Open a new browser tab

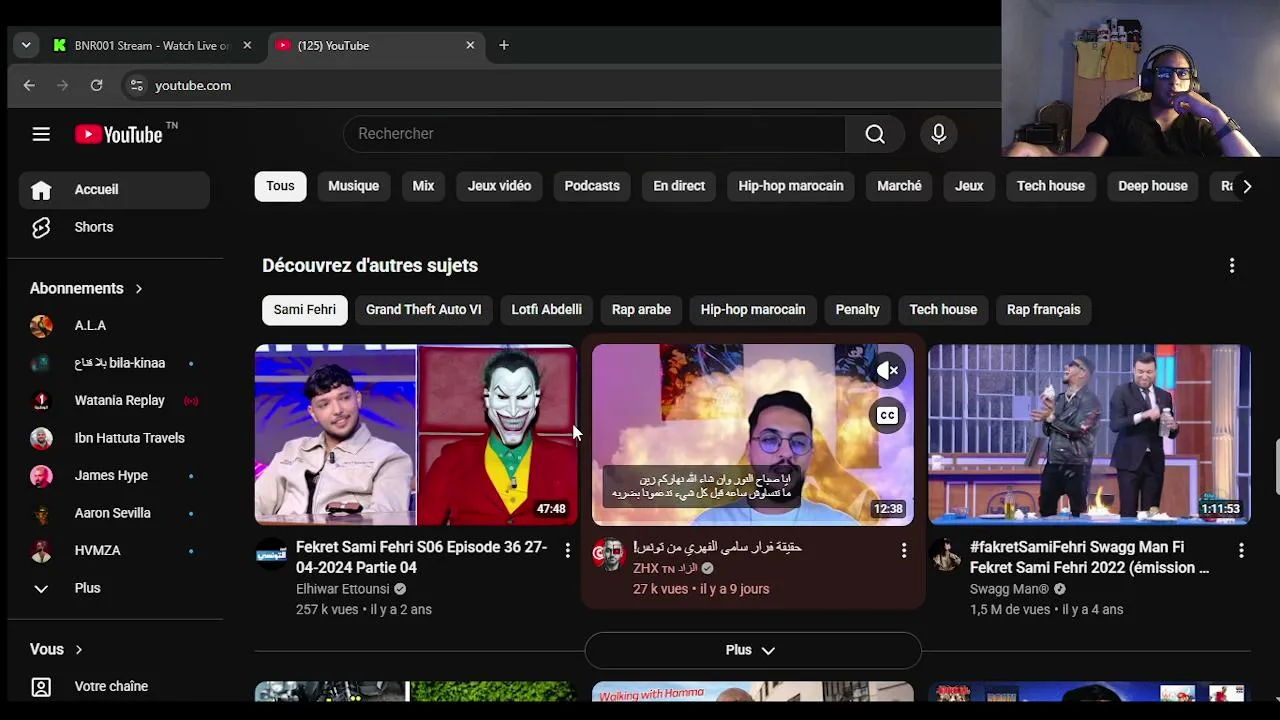(504, 45)
